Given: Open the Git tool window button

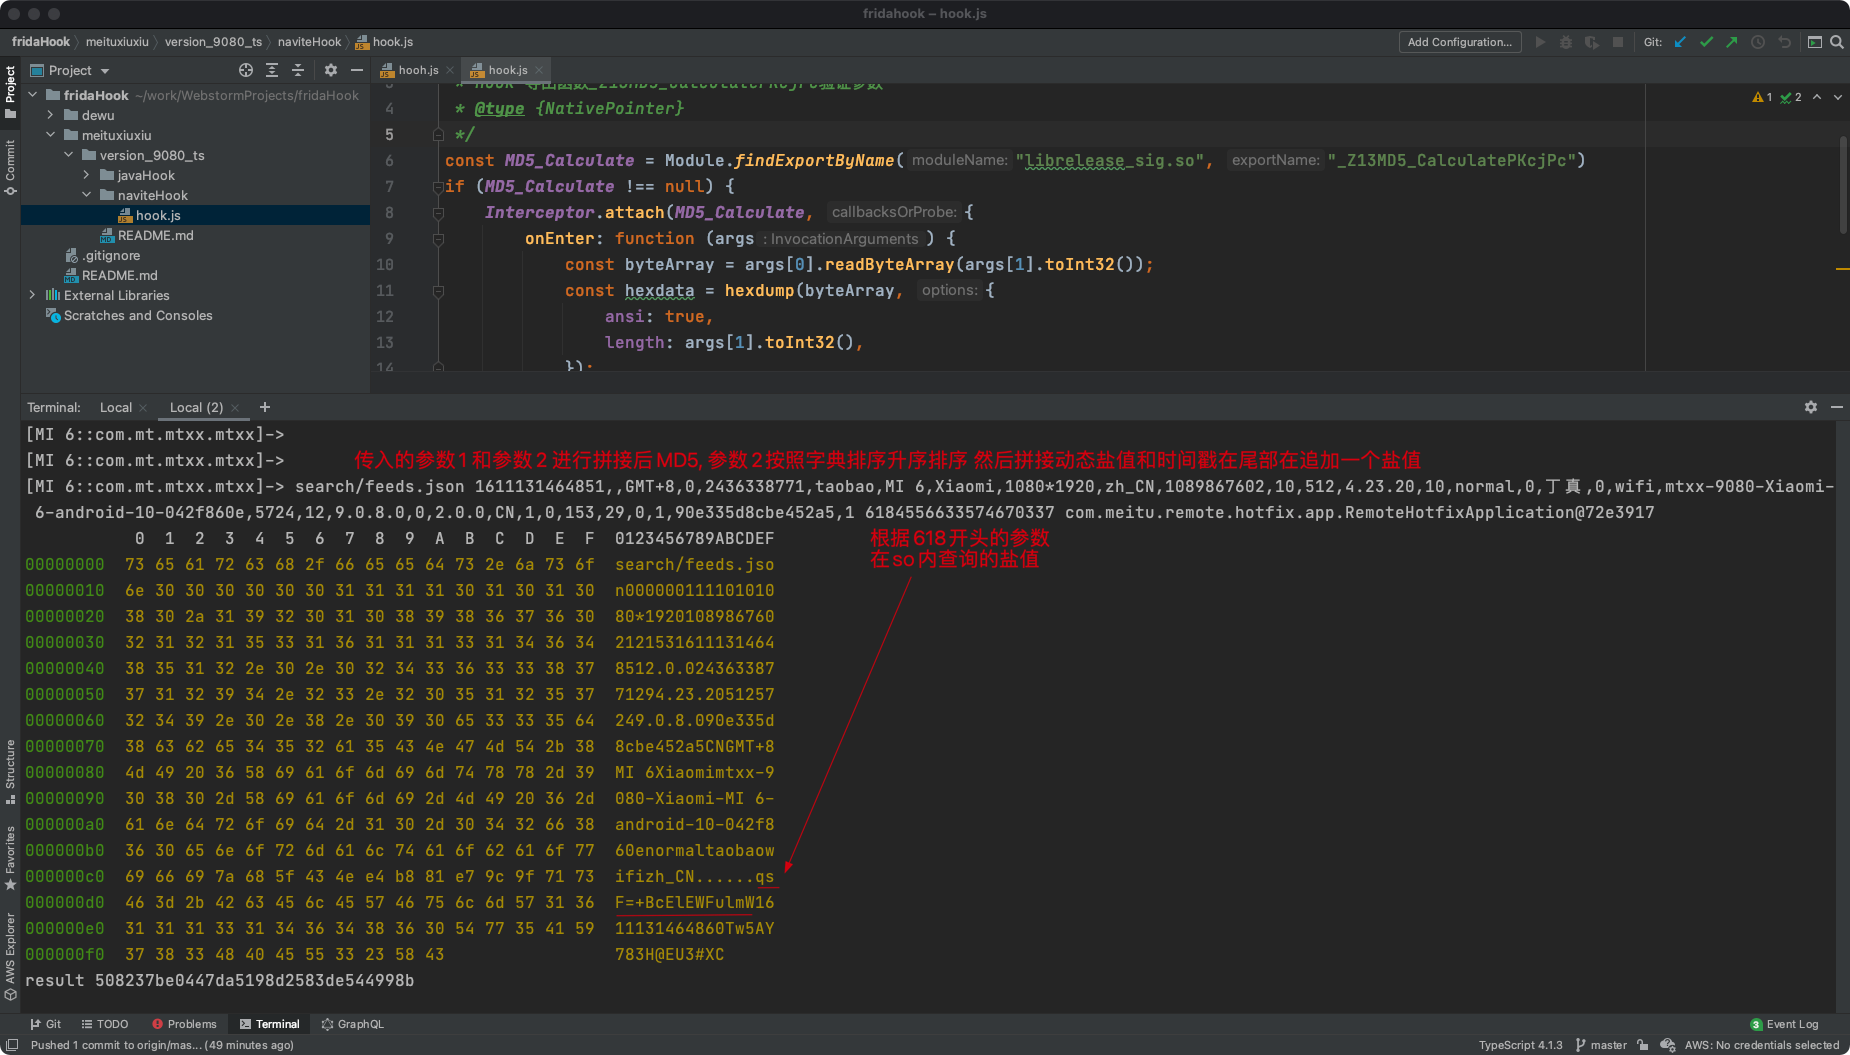Looking at the screenshot, I should point(46,1024).
